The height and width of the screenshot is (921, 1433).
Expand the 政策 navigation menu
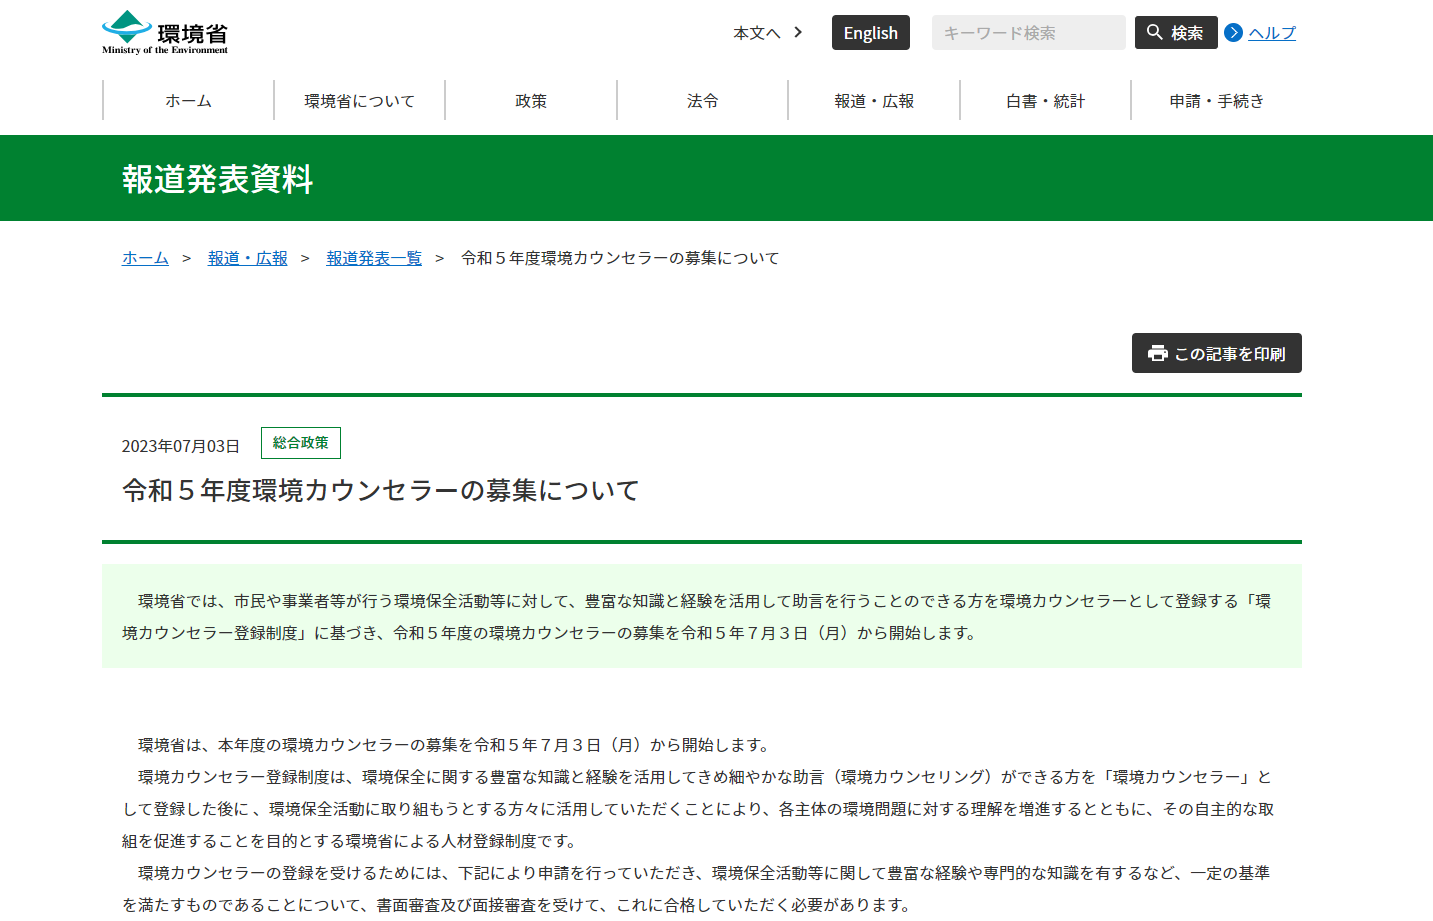pyautogui.click(x=531, y=101)
